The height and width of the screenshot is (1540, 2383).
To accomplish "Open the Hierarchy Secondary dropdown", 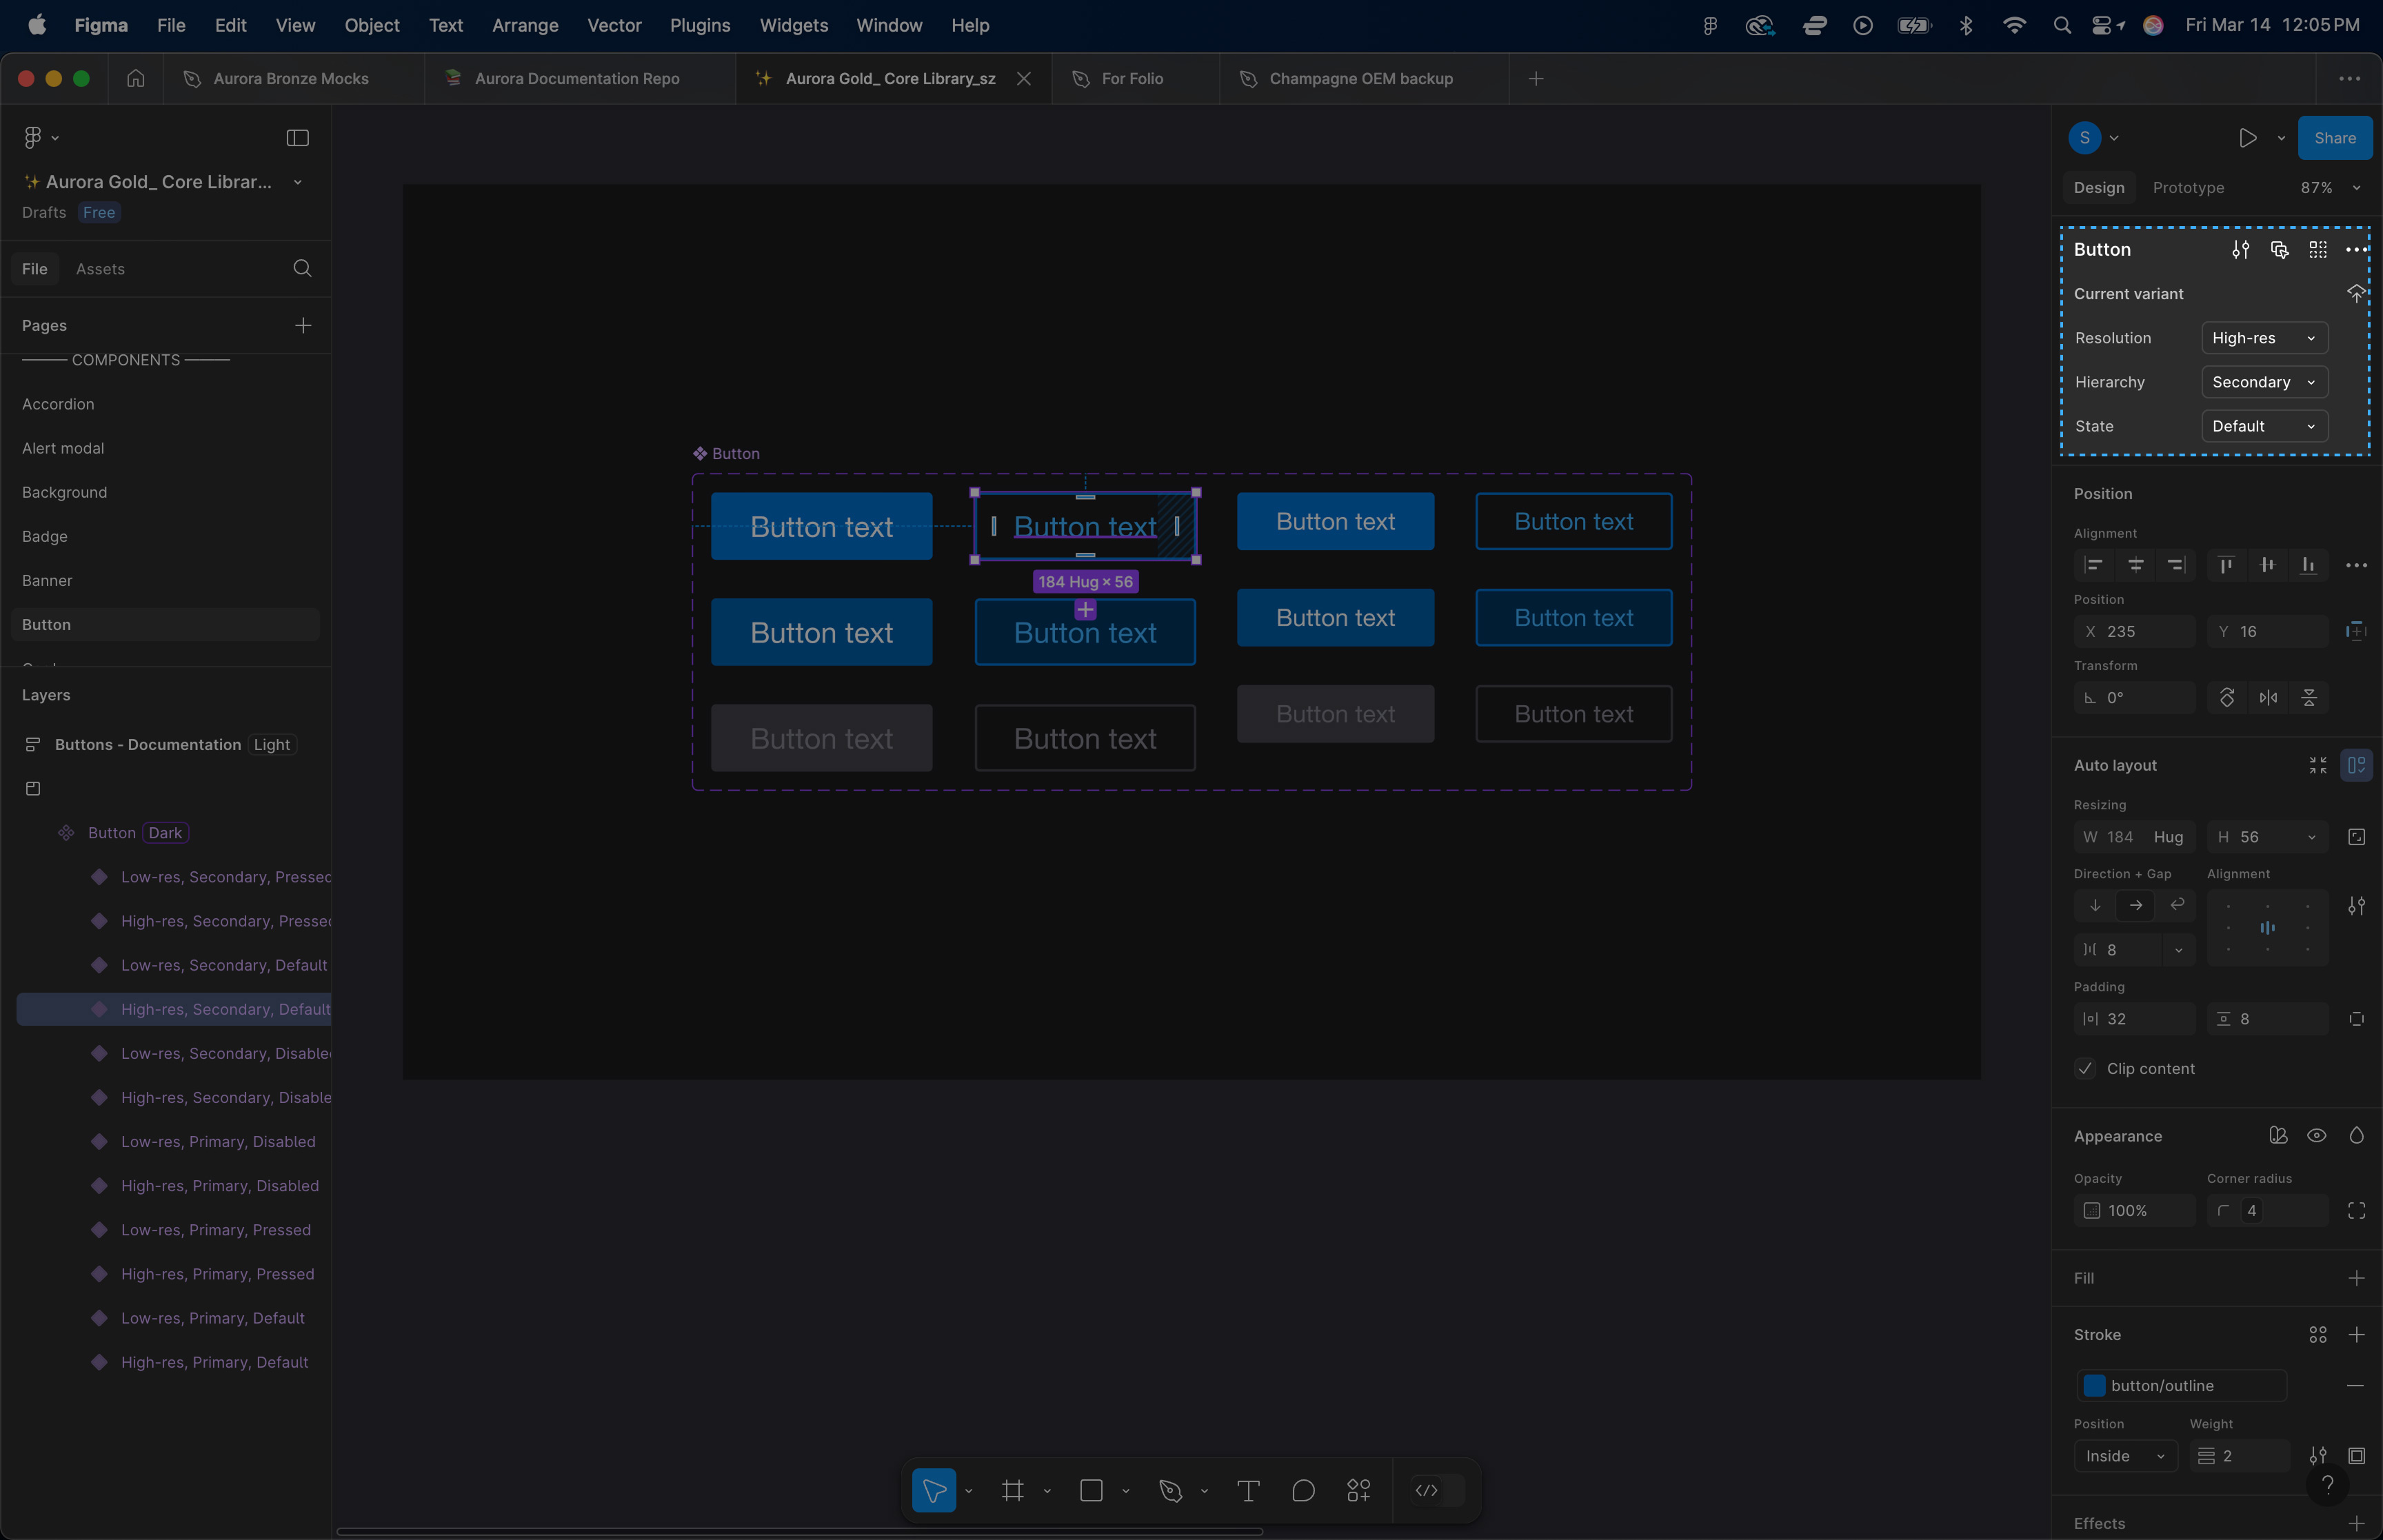I will (x=2264, y=382).
